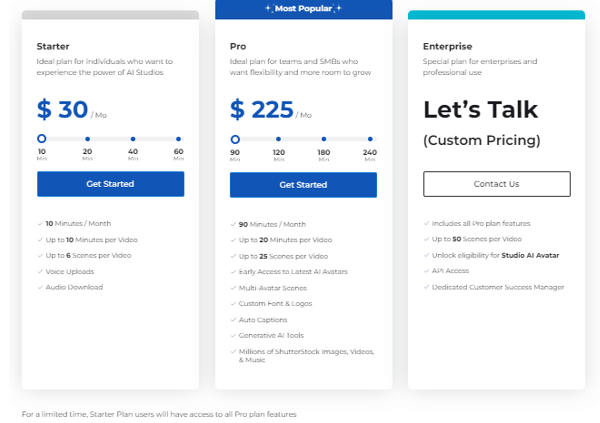
Task: Click the checkmark beside Auto Captions
Action: click(x=233, y=320)
